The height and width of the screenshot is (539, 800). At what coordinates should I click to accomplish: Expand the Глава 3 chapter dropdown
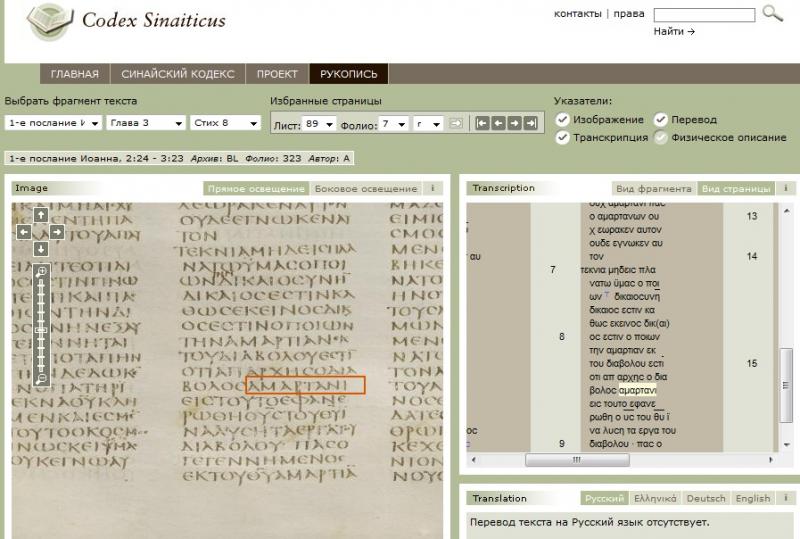(146, 123)
